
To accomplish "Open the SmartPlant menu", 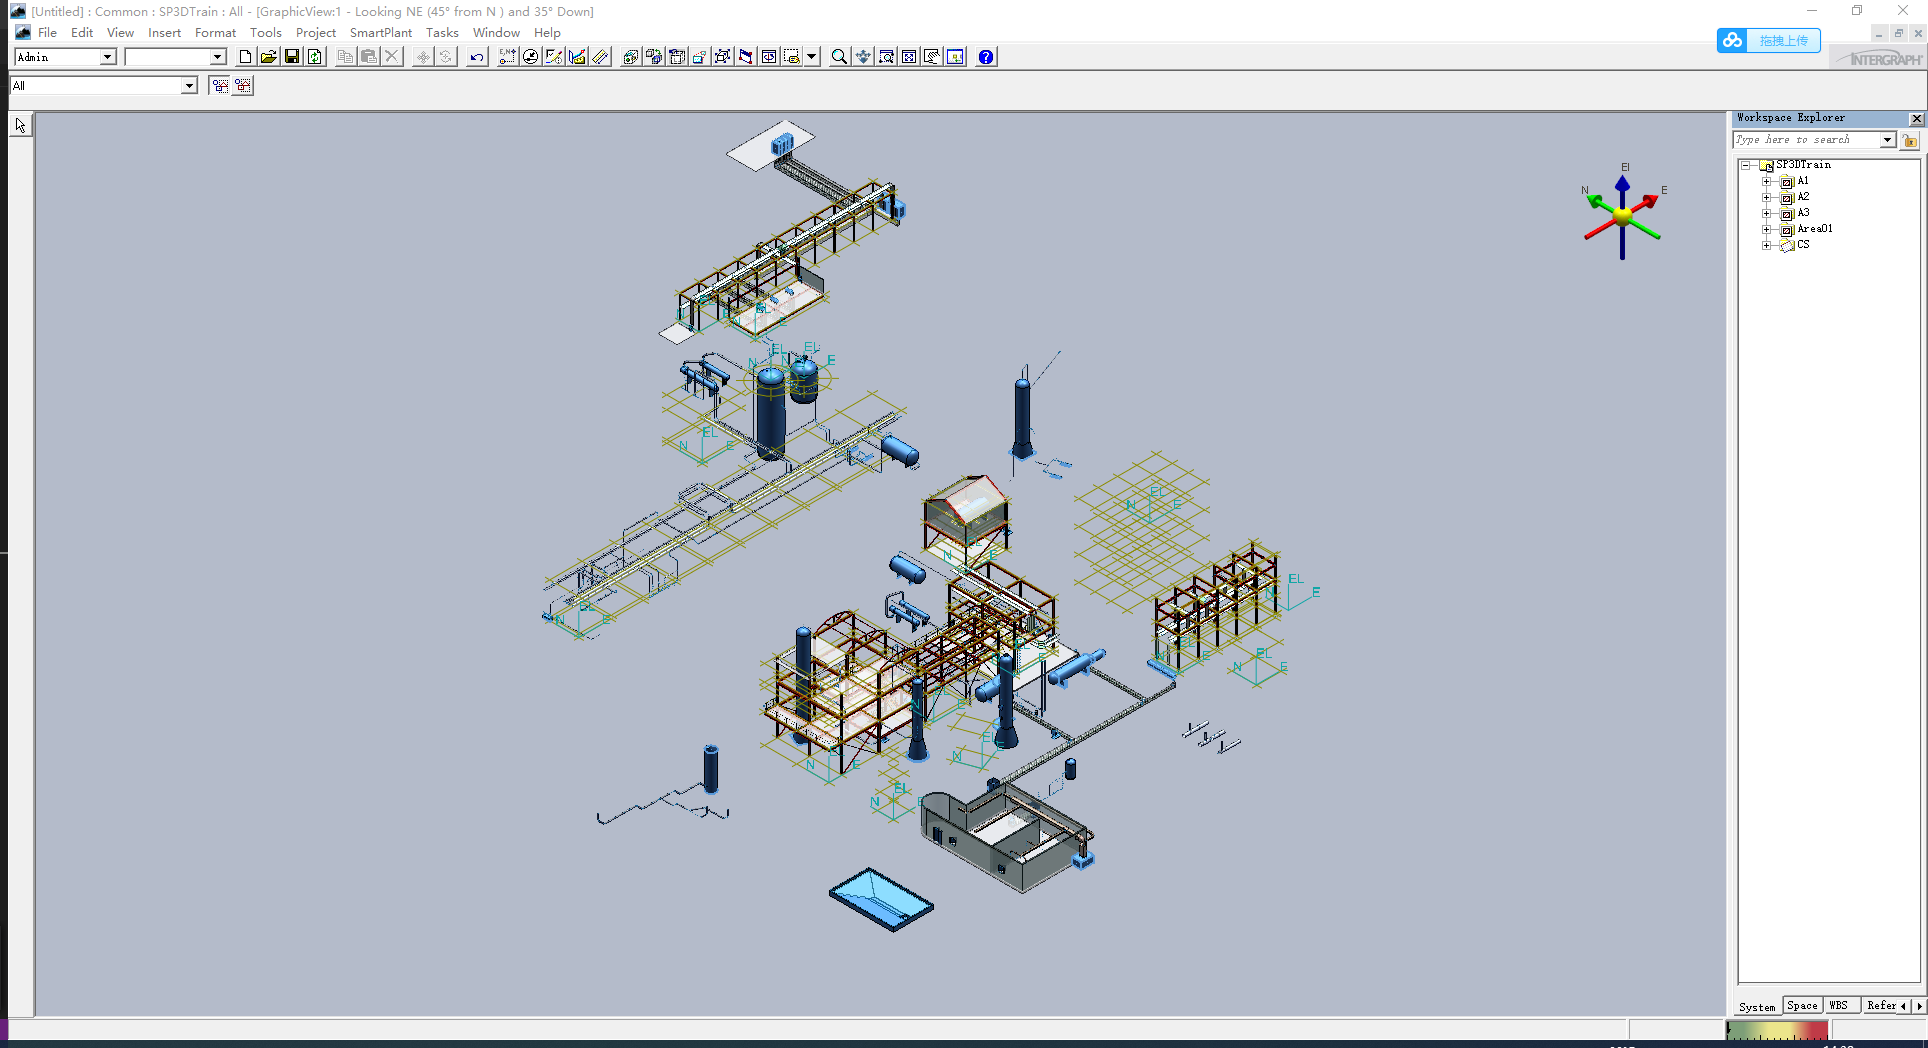I will pyautogui.click(x=380, y=32).
